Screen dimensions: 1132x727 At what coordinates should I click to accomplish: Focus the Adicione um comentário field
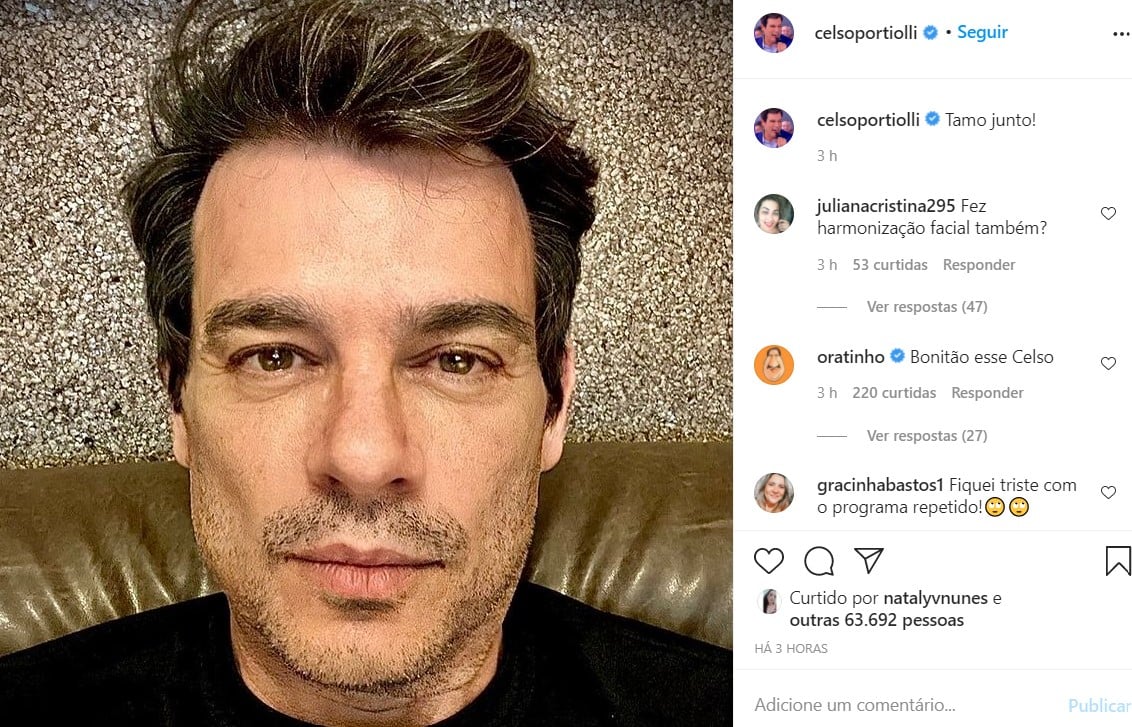tap(906, 705)
